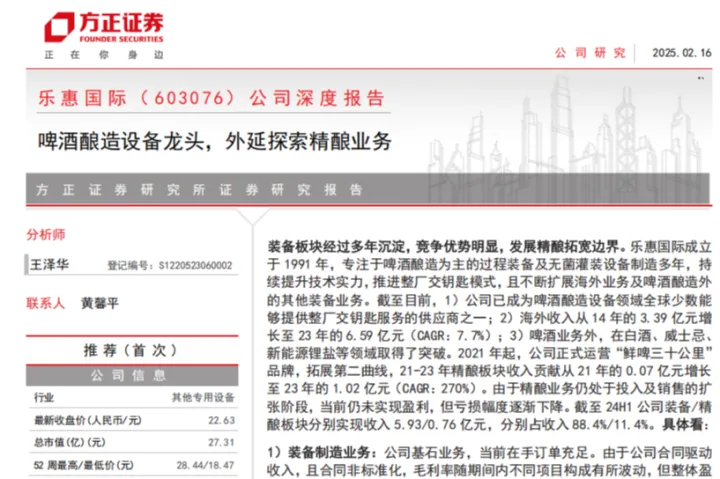Click the Founder Securities logo
Screen dimensions: 720x479
click(104, 27)
